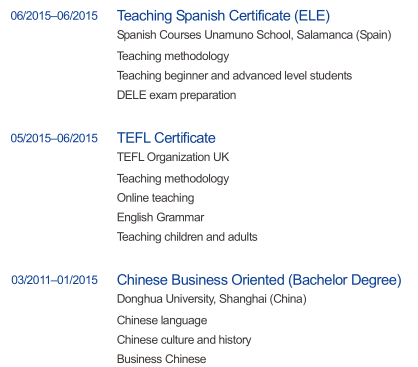Select the date range 06/2015–06/2015
Viewport: 418px width, 367px height.
[x=54, y=16]
